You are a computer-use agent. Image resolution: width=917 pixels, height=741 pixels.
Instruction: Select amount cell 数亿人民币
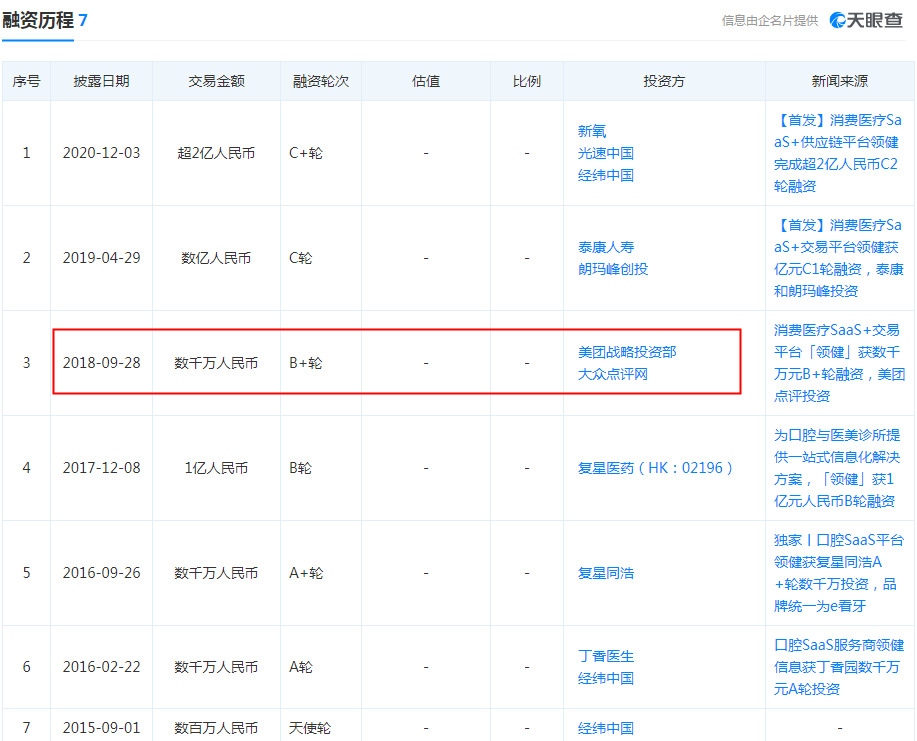pyautogui.click(x=216, y=258)
